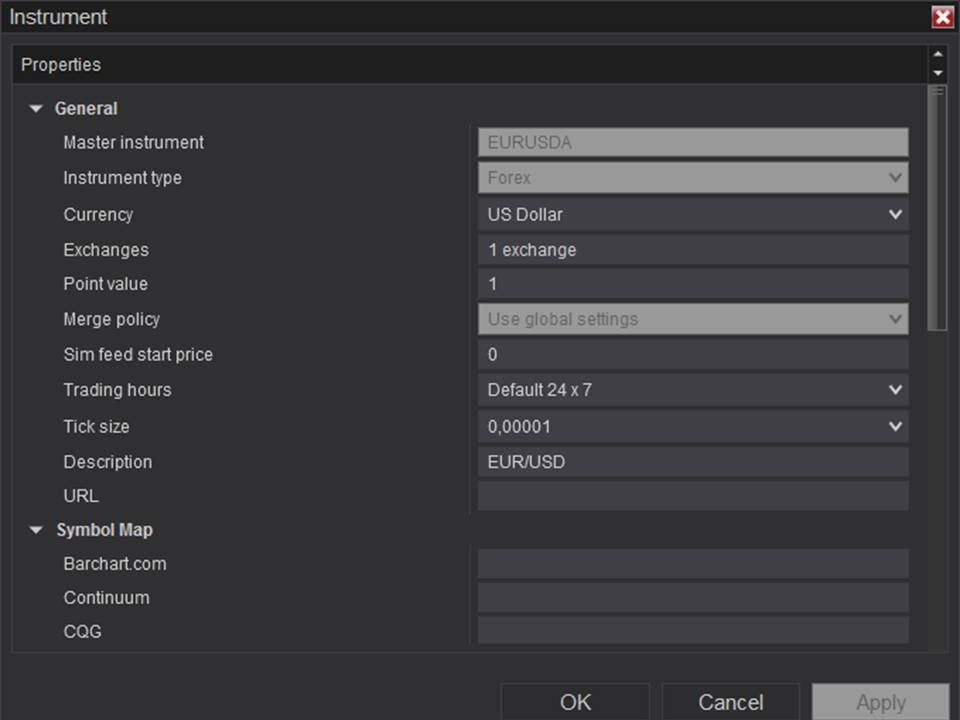Image resolution: width=960 pixels, height=720 pixels.
Task: Click the Cancel button
Action: tap(730, 702)
